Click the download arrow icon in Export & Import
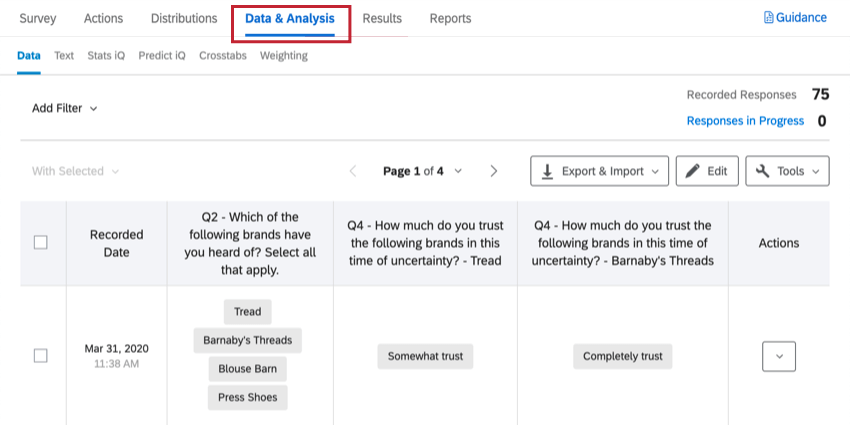 [548, 171]
